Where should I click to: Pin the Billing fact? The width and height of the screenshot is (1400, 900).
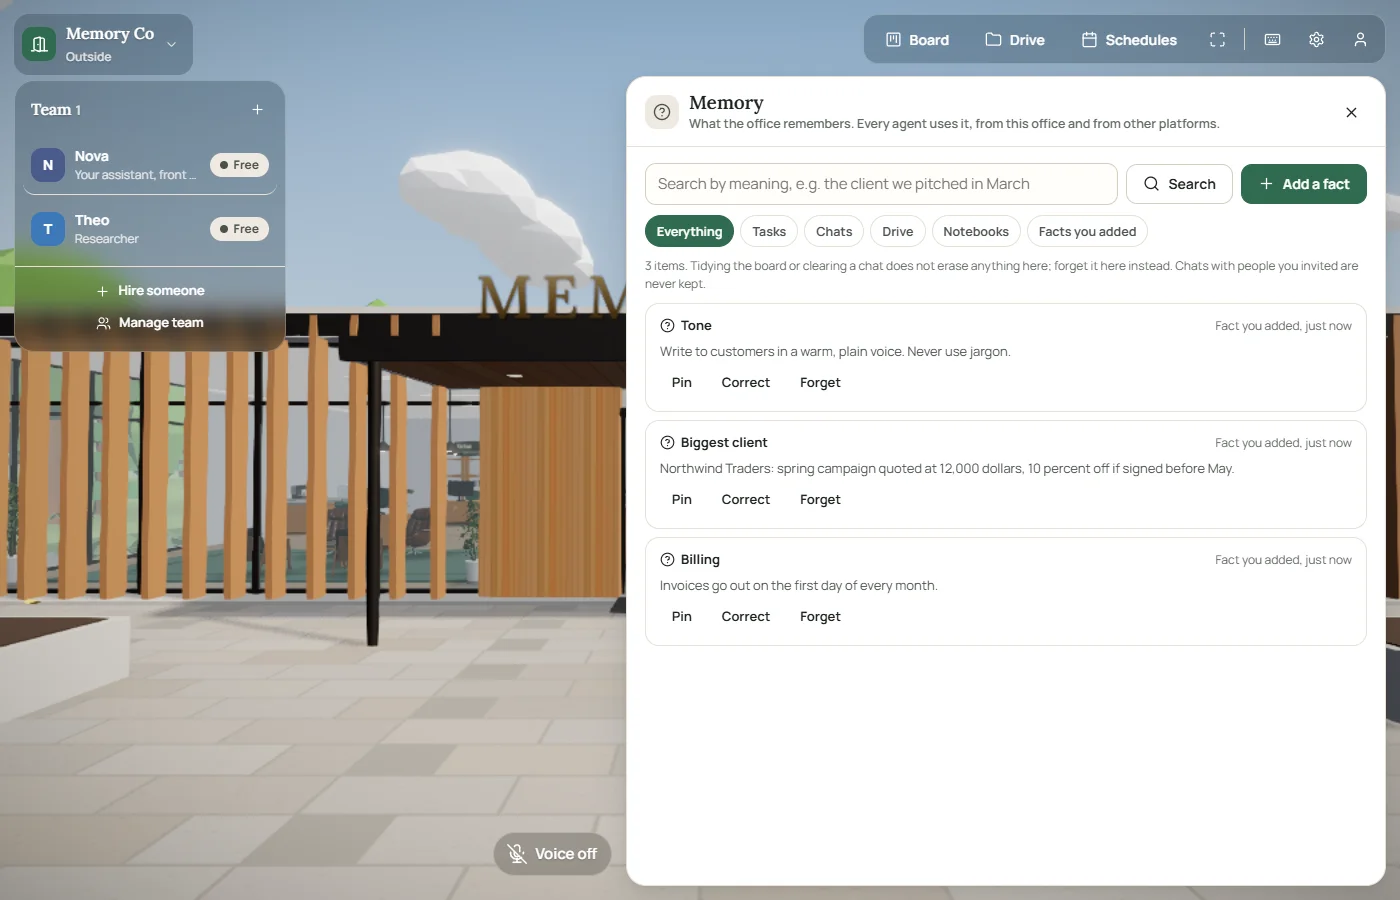[682, 617]
